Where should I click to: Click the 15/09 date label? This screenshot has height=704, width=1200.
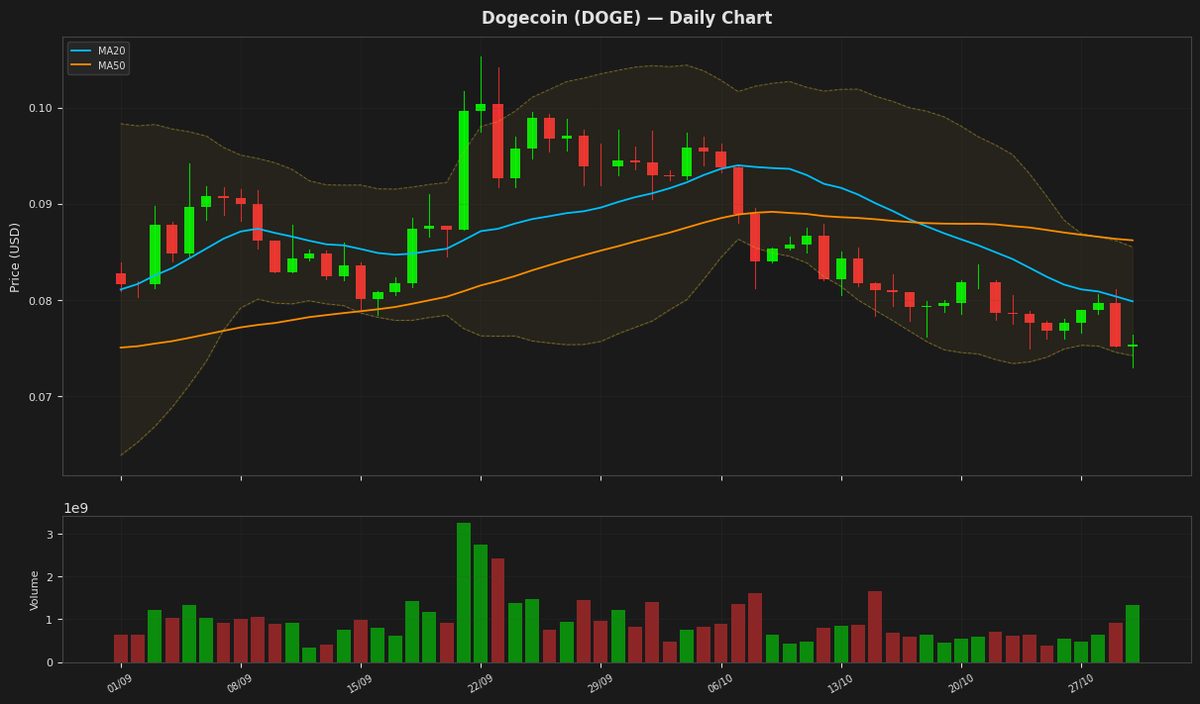pos(359,683)
